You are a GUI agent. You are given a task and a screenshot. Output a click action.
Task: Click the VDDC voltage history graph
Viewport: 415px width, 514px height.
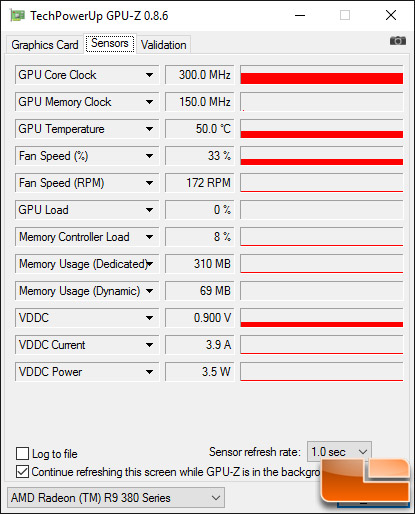pyautogui.click(x=322, y=318)
